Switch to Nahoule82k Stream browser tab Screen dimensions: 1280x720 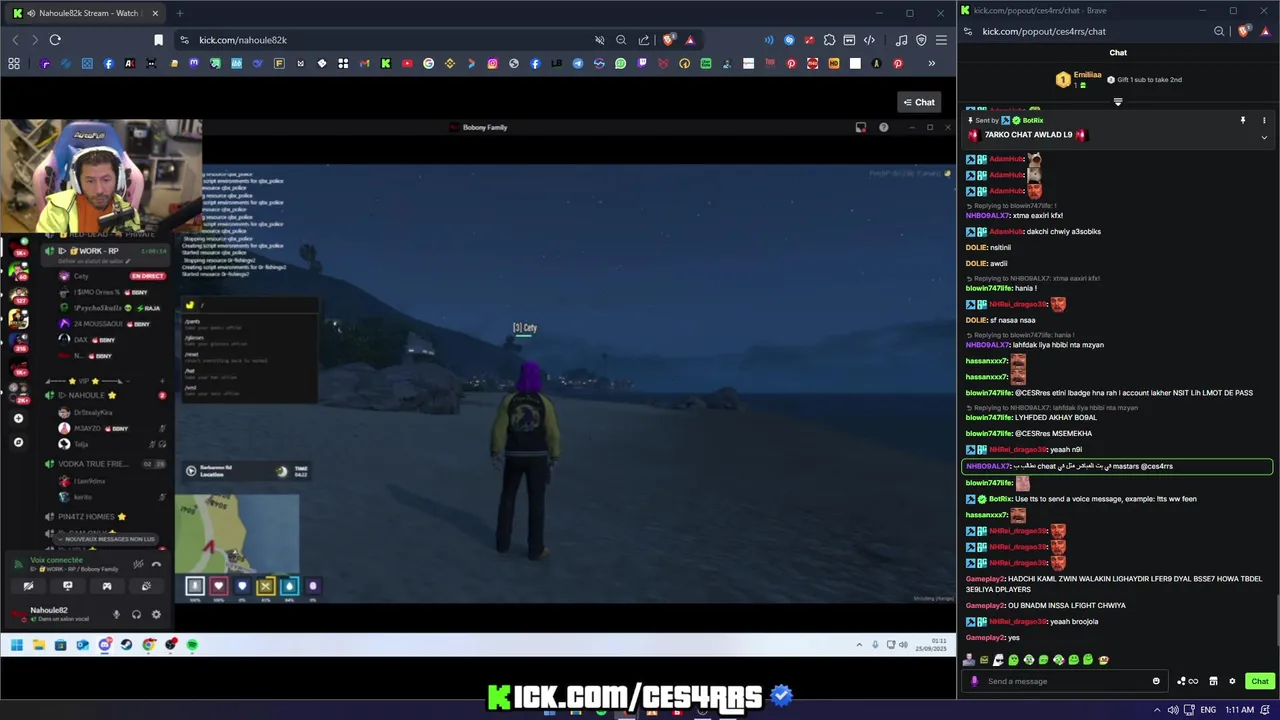coord(88,13)
